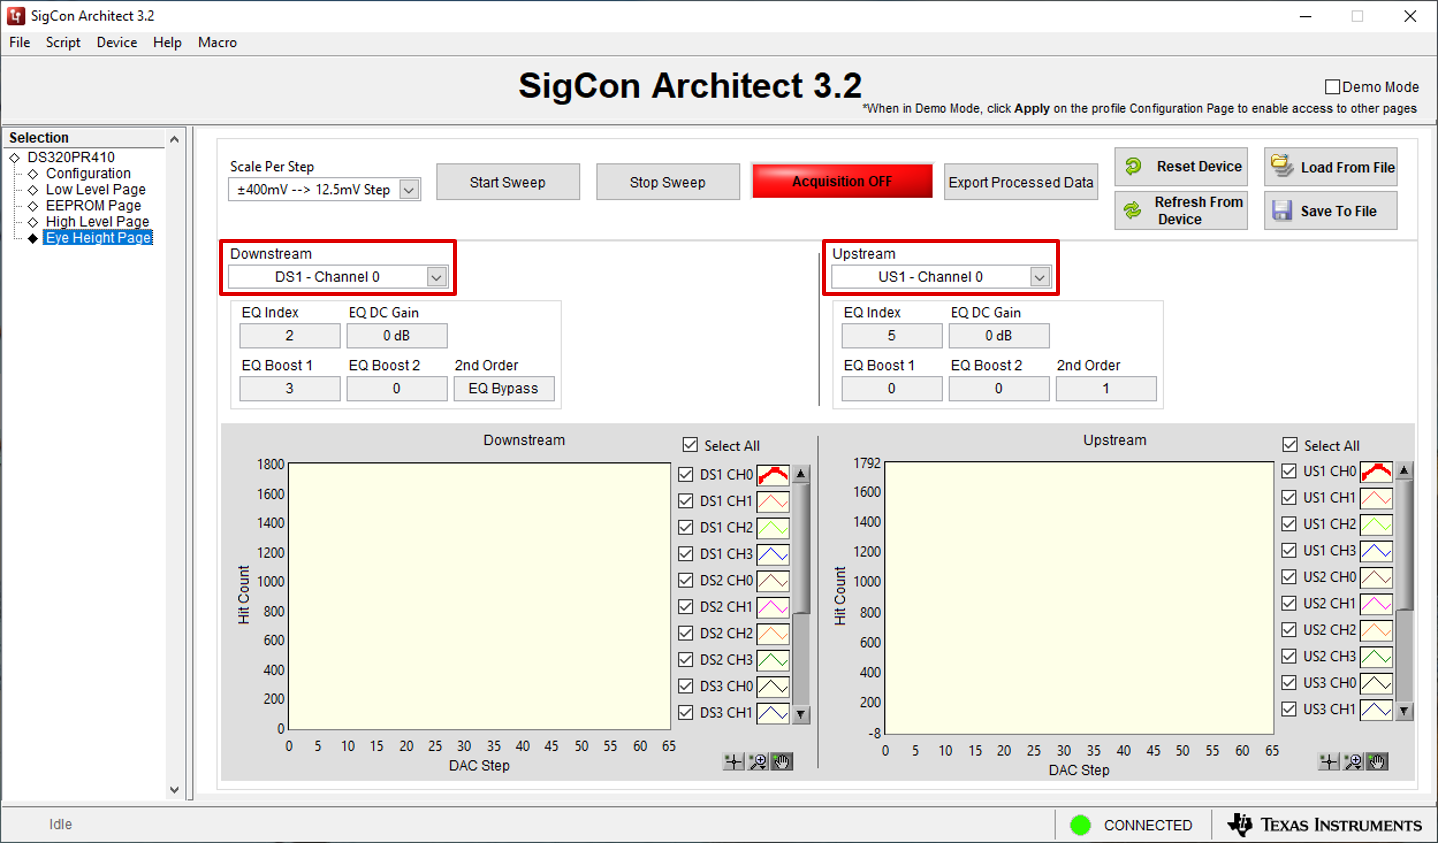Open the Downstream channel dropdown
The image size is (1438, 843).
point(437,277)
